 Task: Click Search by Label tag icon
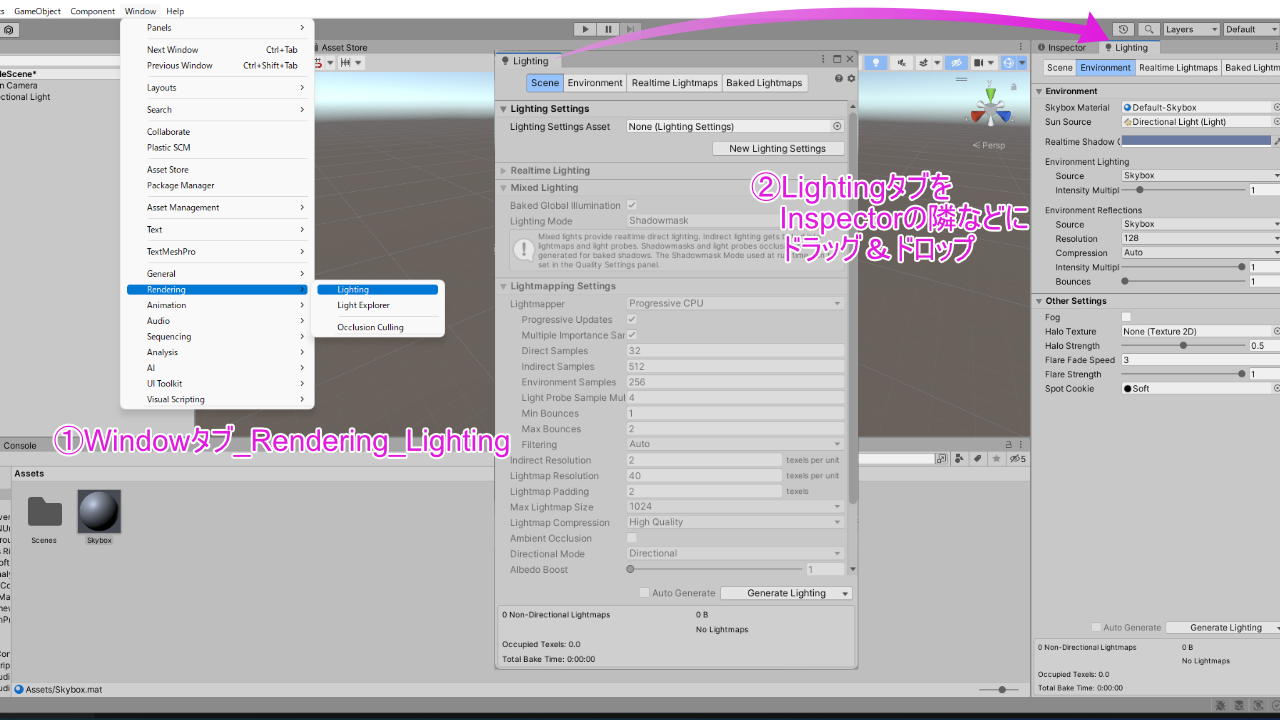977,458
